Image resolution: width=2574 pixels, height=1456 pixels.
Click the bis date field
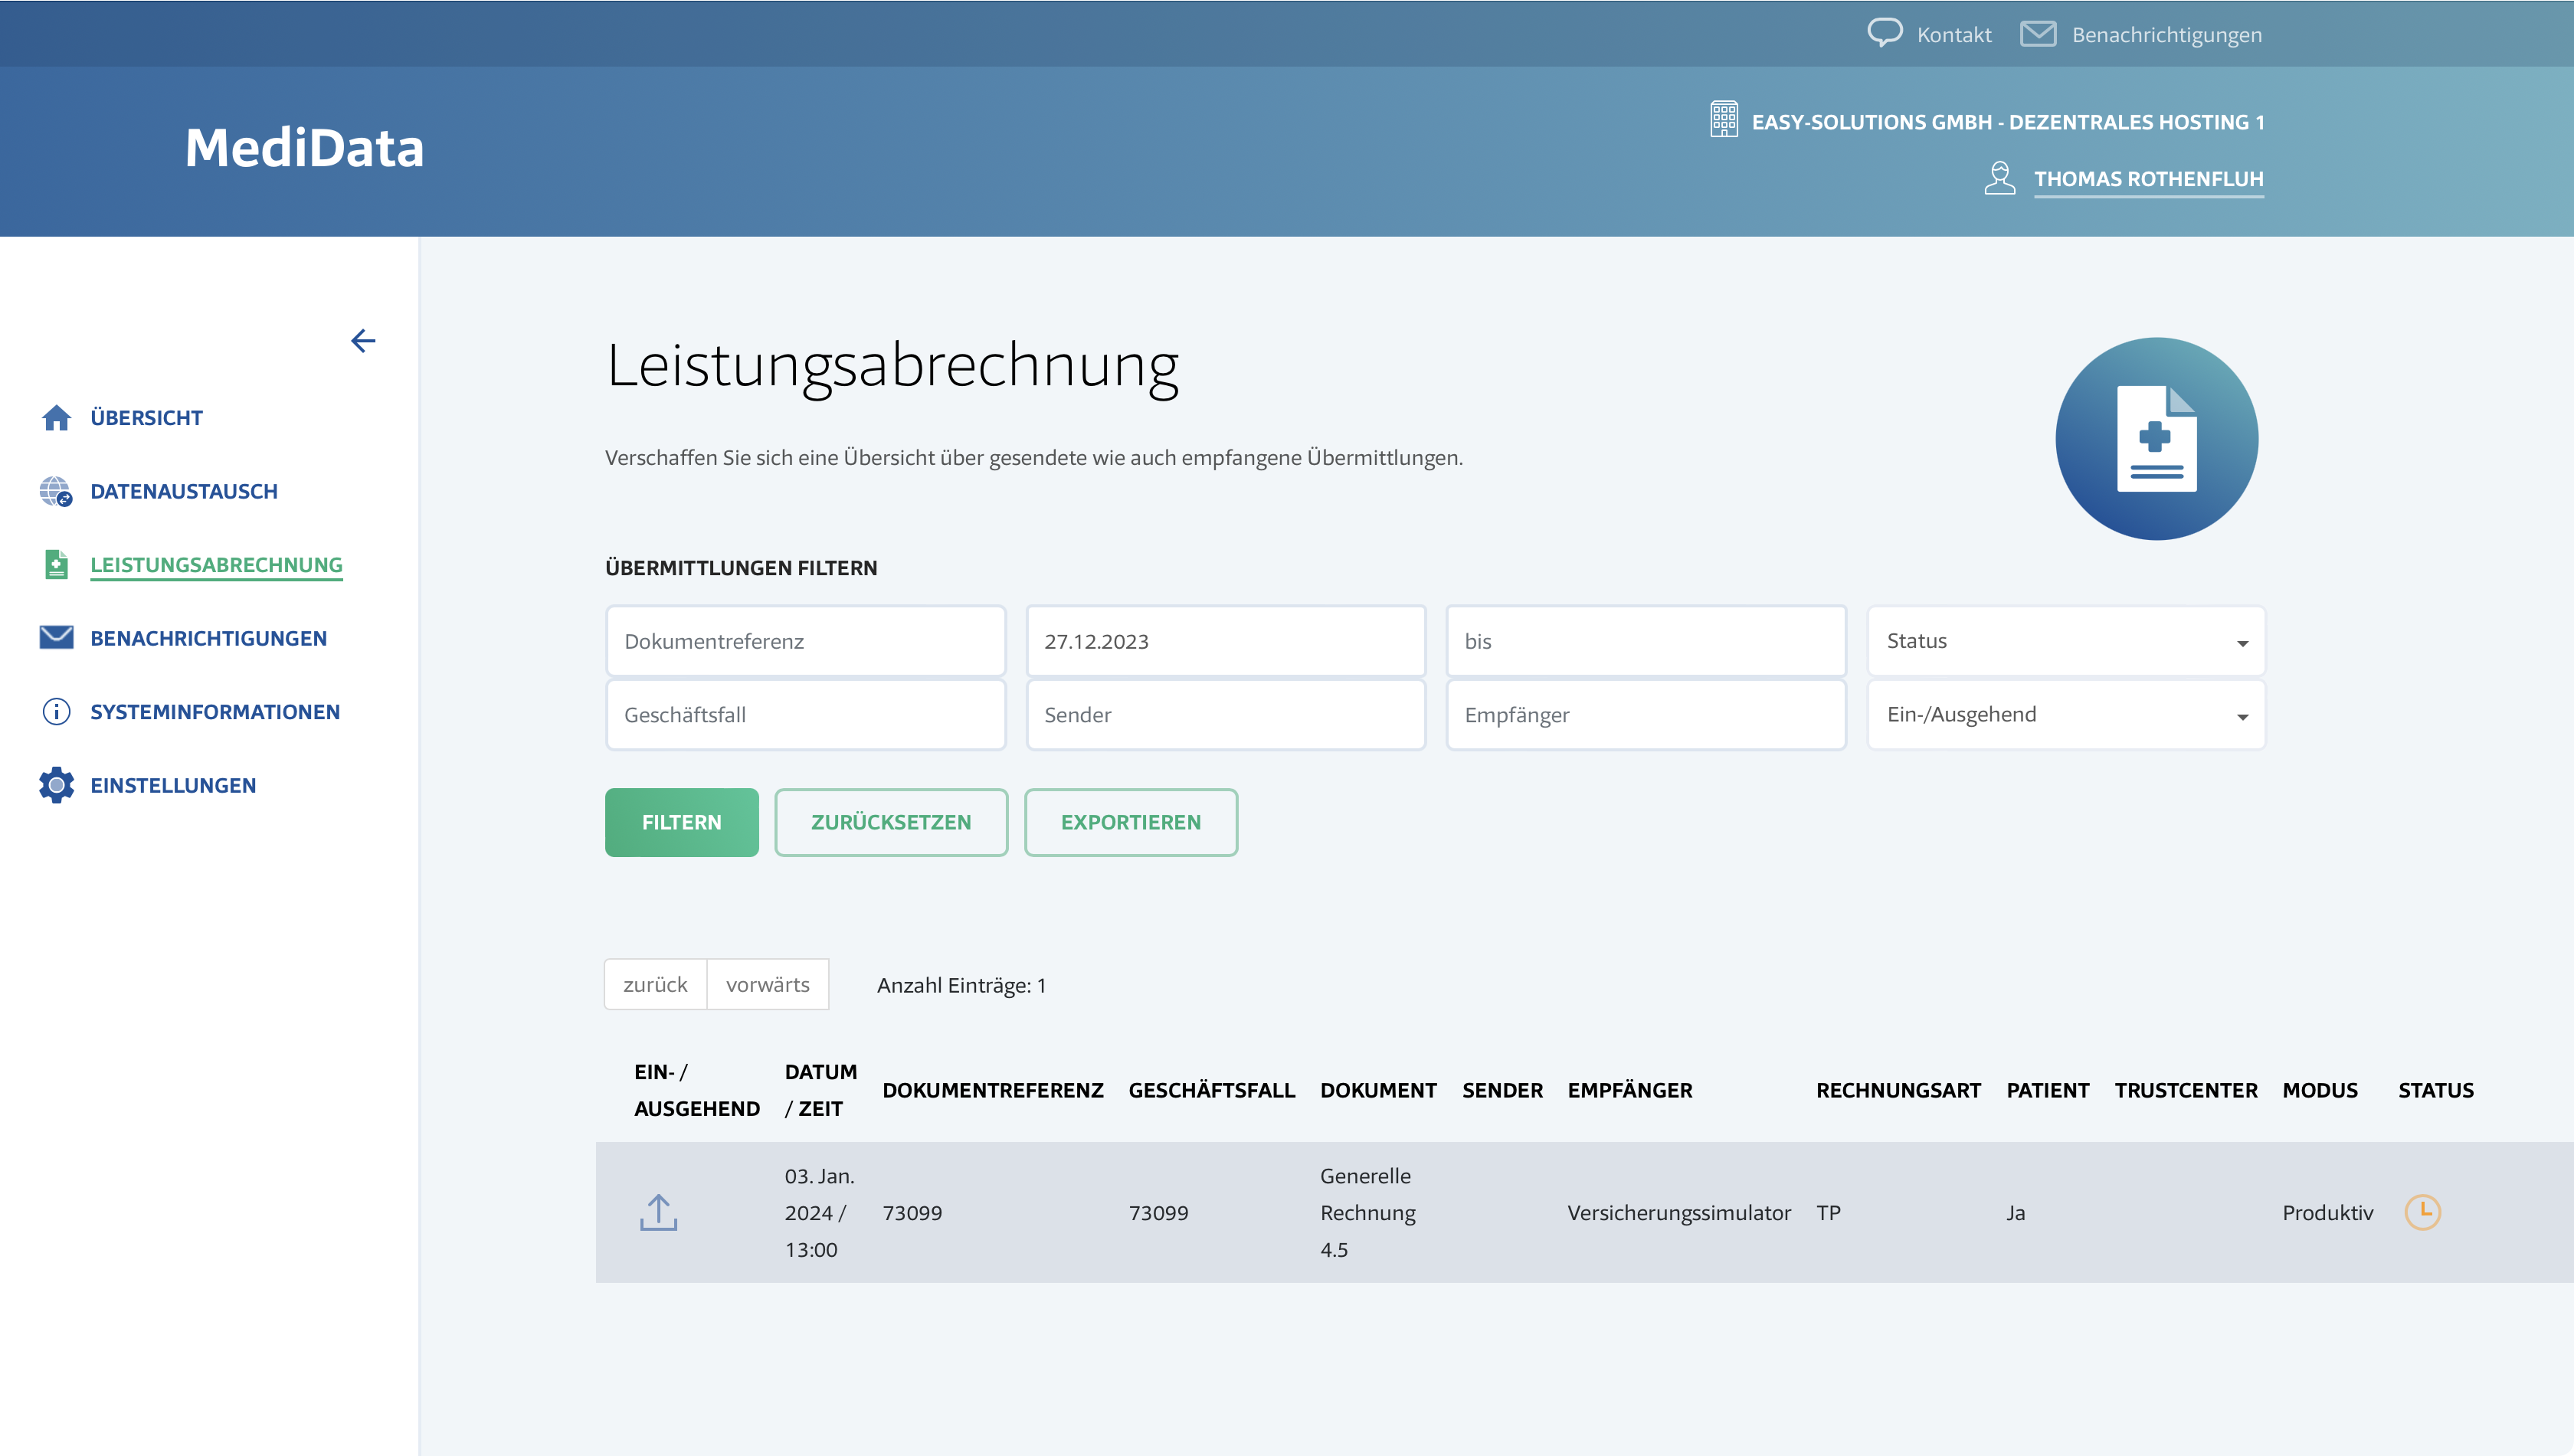click(x=1645, y=641)
